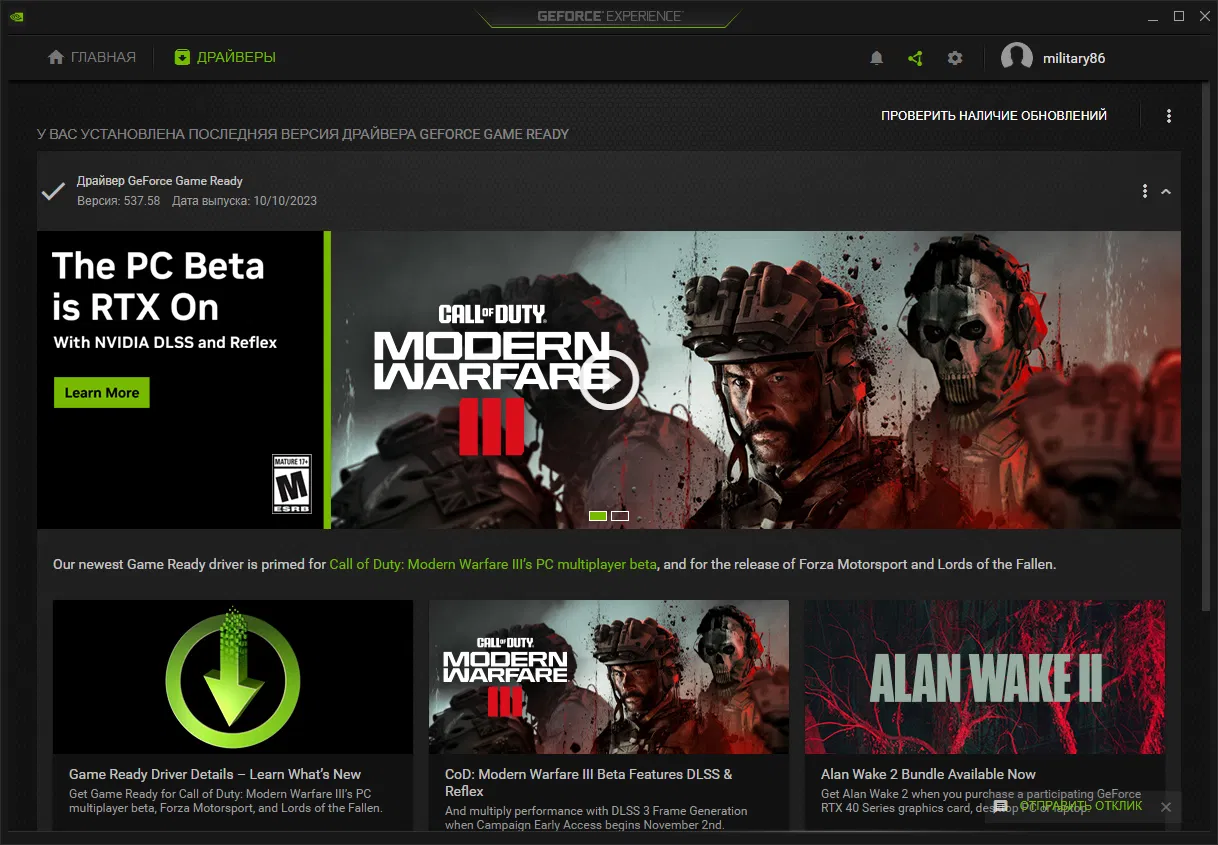Open the green download arrow thumbnail
The height and width of the screenshot is (845, 1218).
(233, 677)
